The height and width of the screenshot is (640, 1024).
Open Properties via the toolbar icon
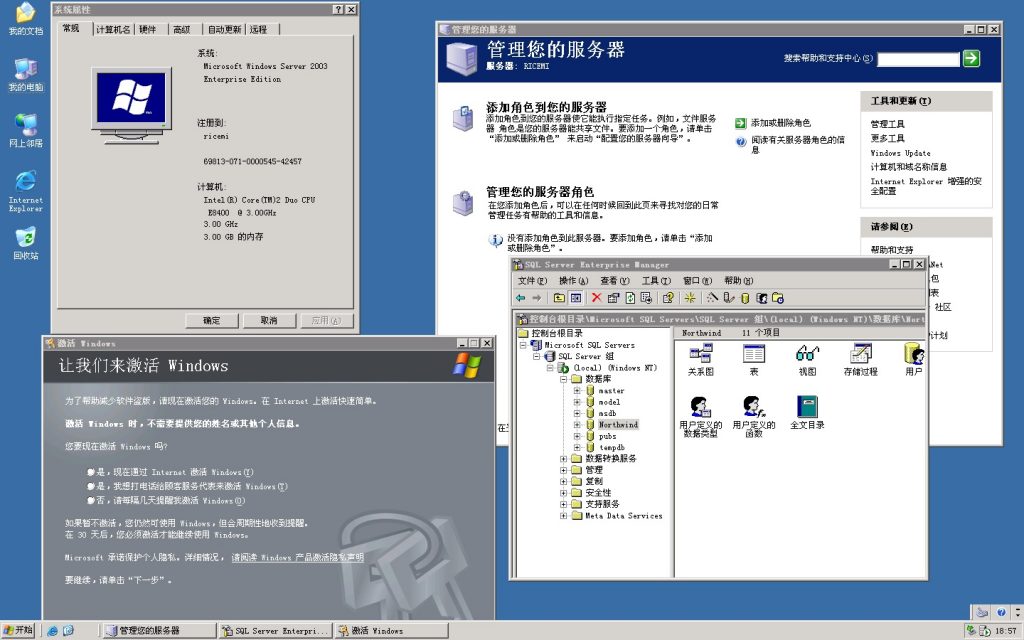[x=613, y=298]
